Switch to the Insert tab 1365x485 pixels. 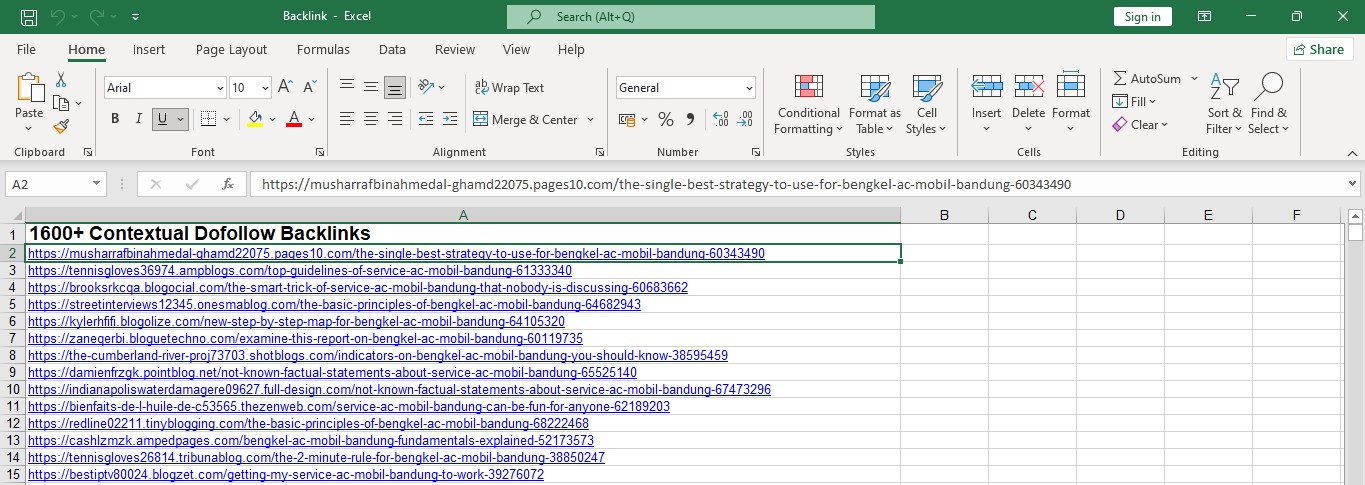click(x=149, y=49)
